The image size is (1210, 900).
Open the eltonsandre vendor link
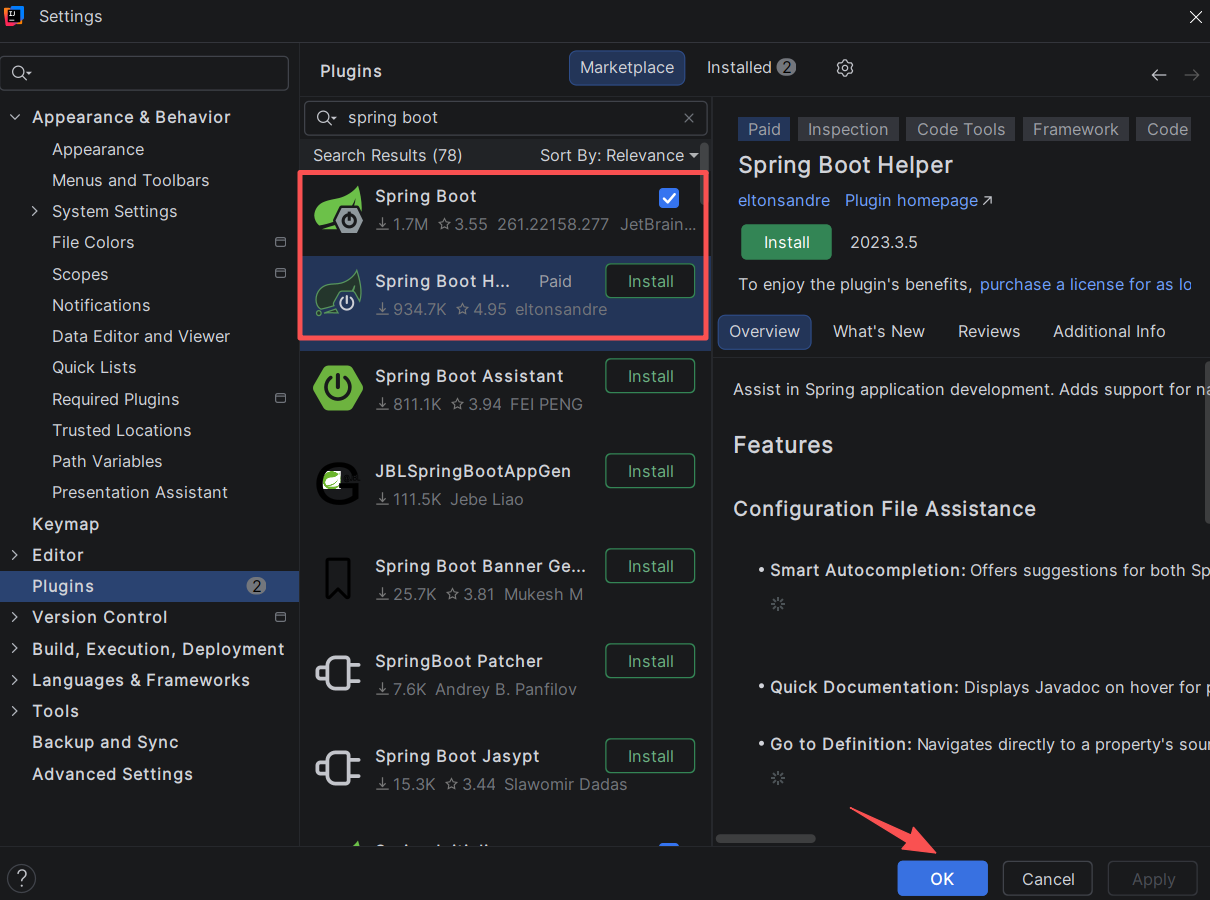coord(784,201)
